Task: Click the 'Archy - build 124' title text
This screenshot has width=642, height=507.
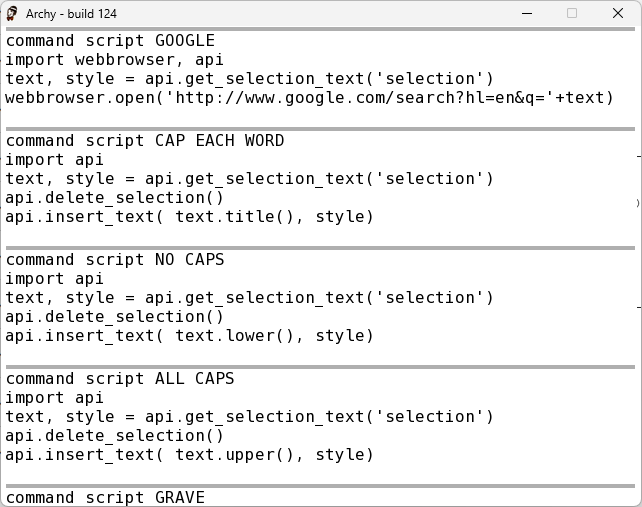Action: [71, 14]
